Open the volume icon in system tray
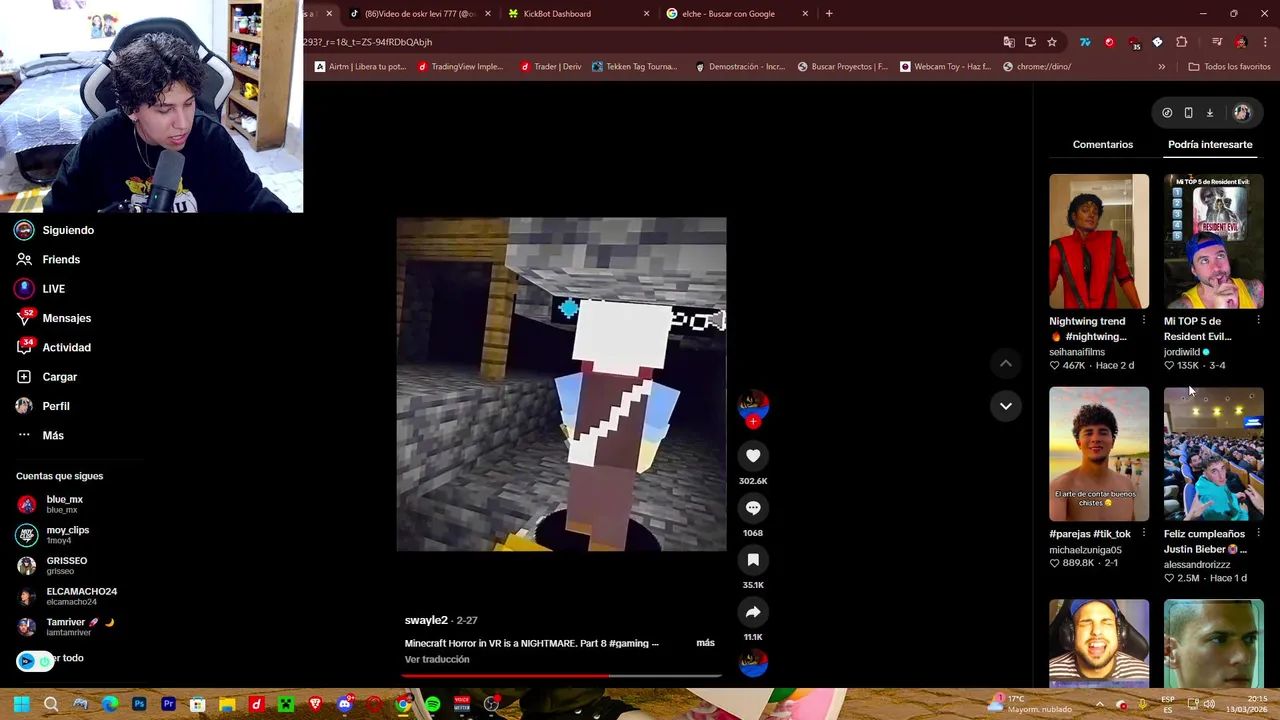The image size is (1280, 720). (x=1209, y=705)
